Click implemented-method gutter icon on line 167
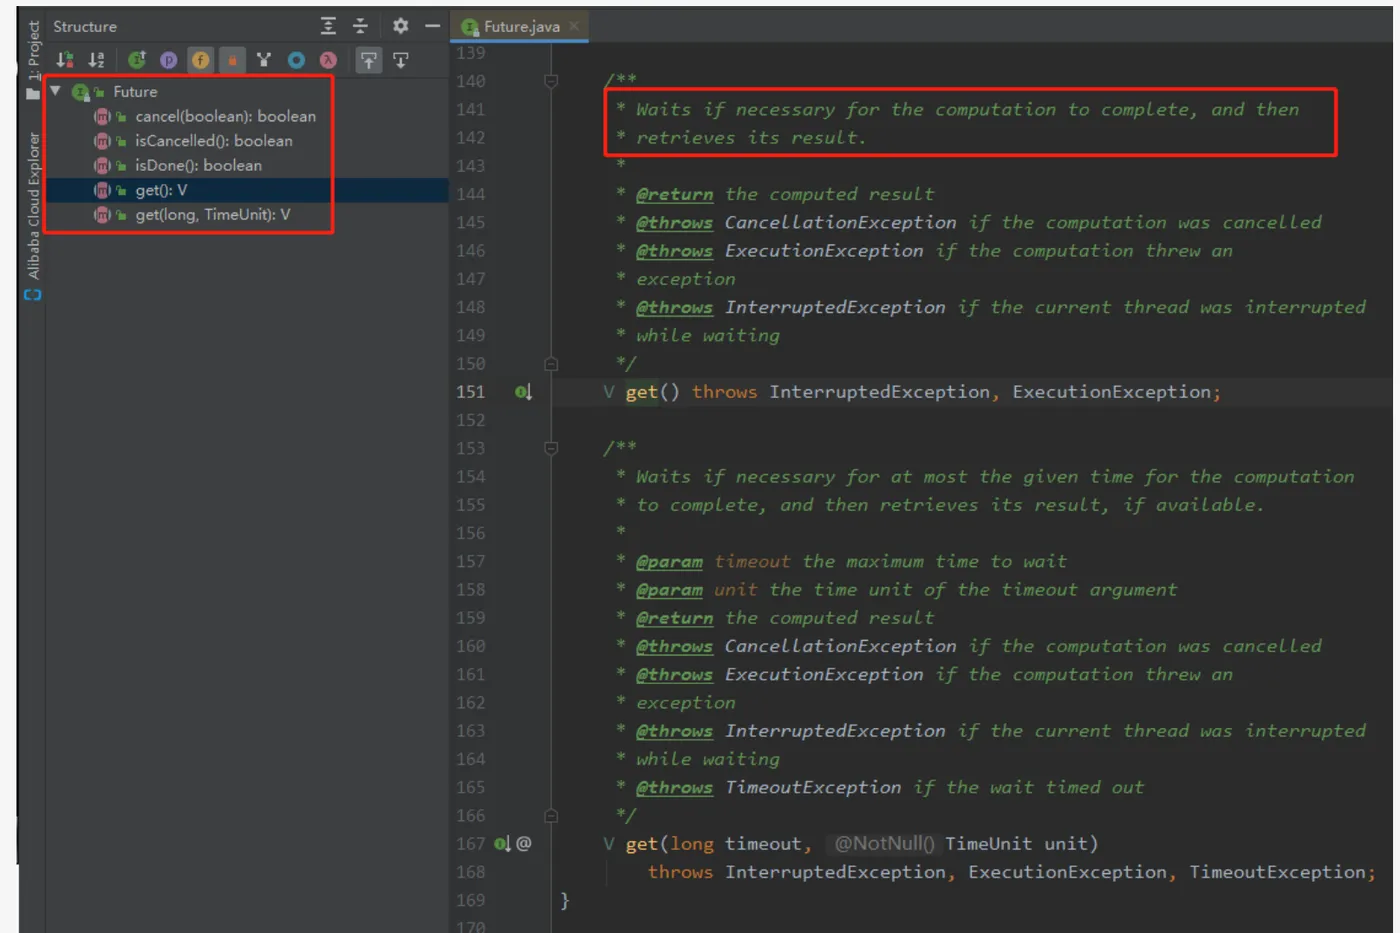 (502, 844)
